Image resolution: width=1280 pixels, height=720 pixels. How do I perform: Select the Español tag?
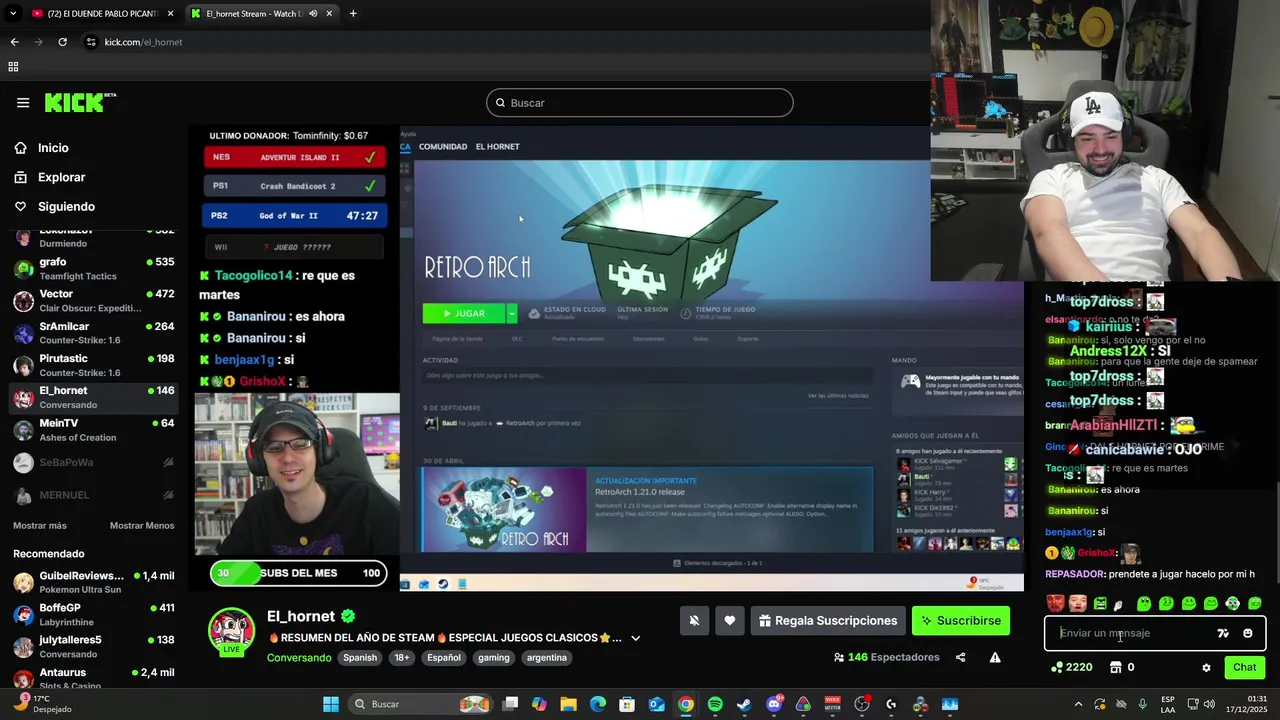tap(444, 658)
